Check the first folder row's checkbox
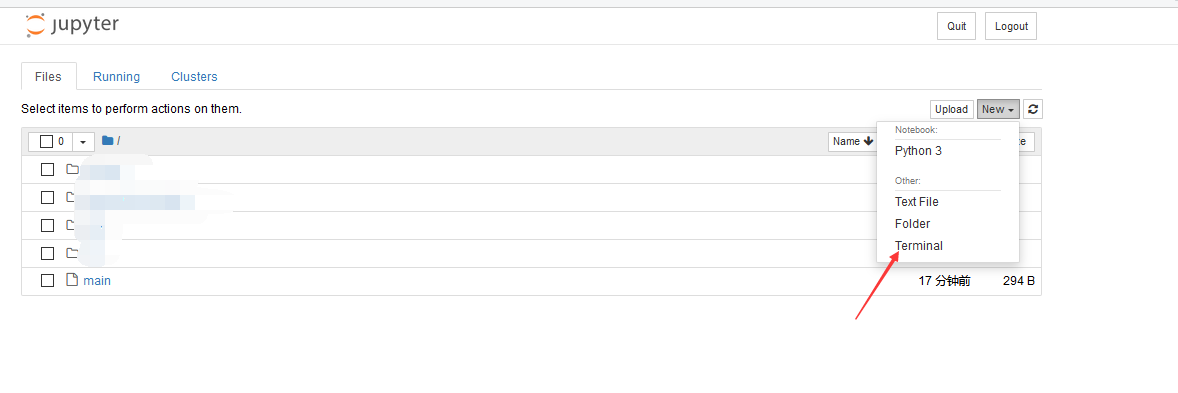The height and width of the screenshot is (393, 1178). point(47,169)
